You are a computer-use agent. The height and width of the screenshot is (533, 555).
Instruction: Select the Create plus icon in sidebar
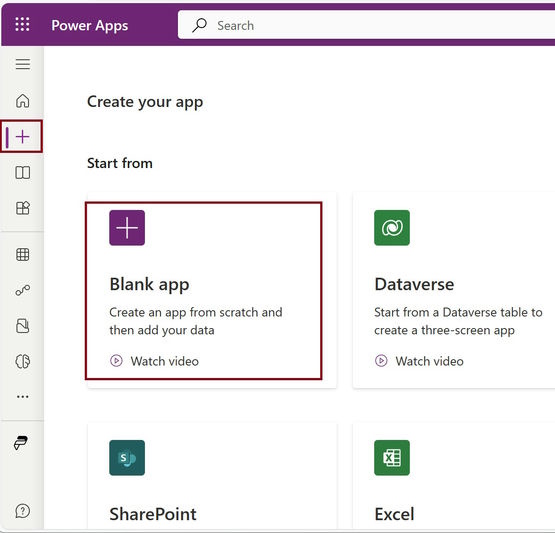click(x=23, y=137)
